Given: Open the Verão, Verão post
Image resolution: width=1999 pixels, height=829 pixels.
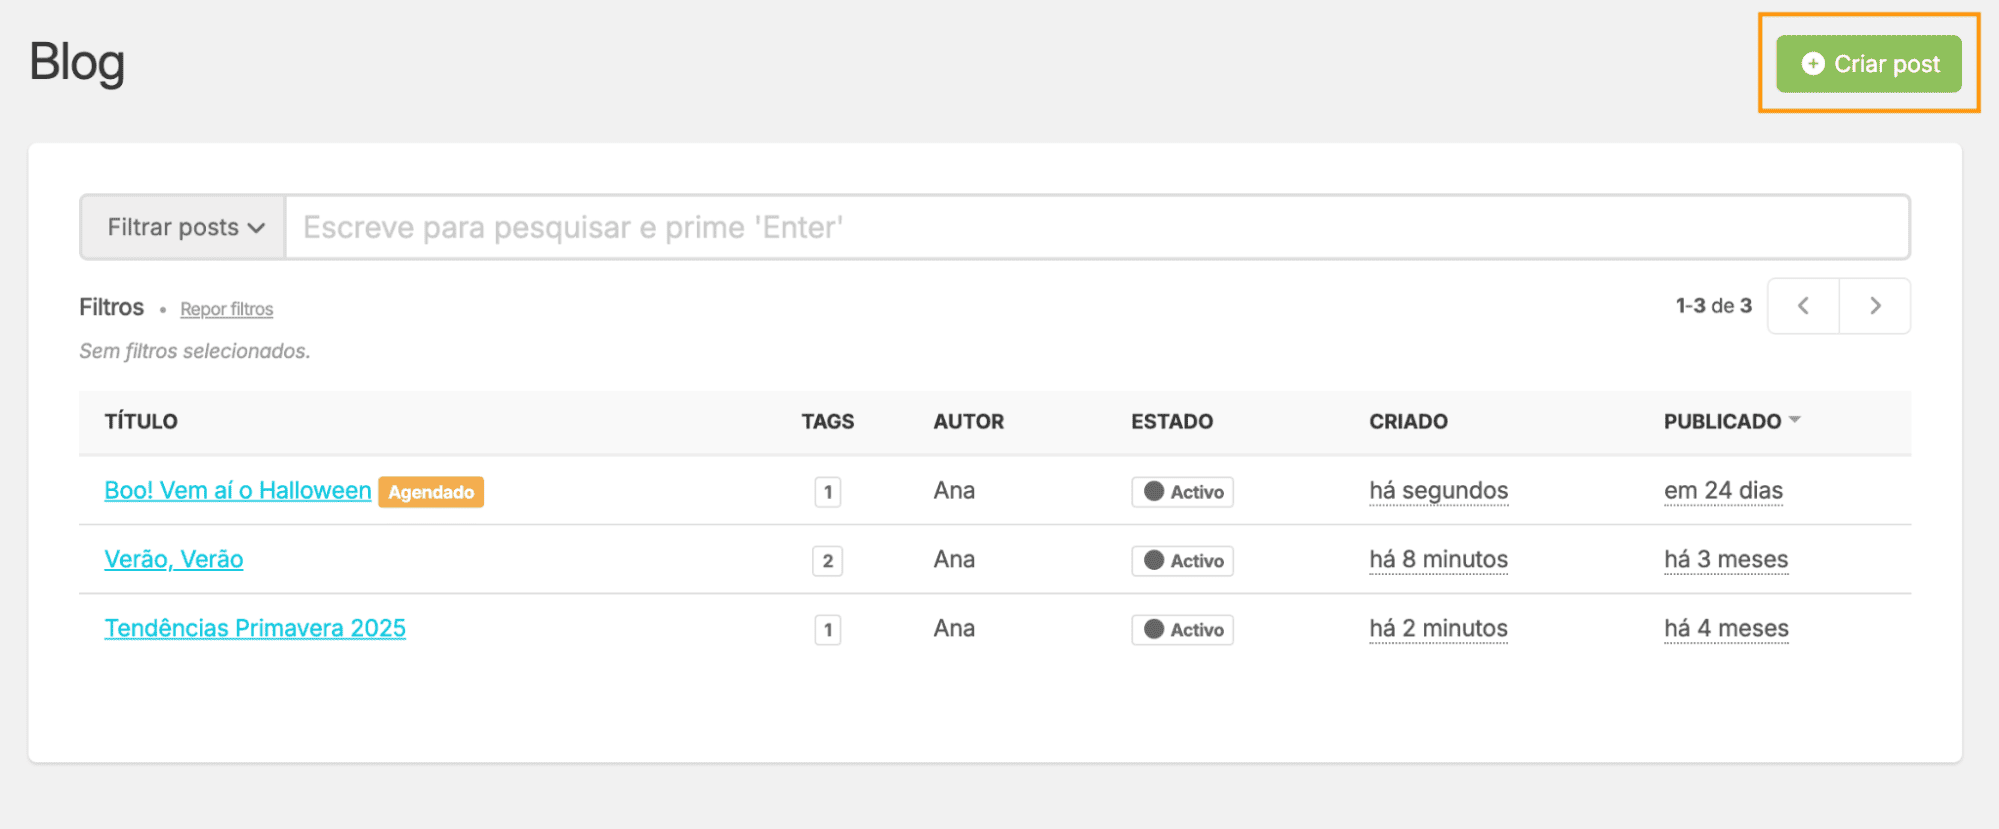Looking at the screenshot, I should point(173,560).
